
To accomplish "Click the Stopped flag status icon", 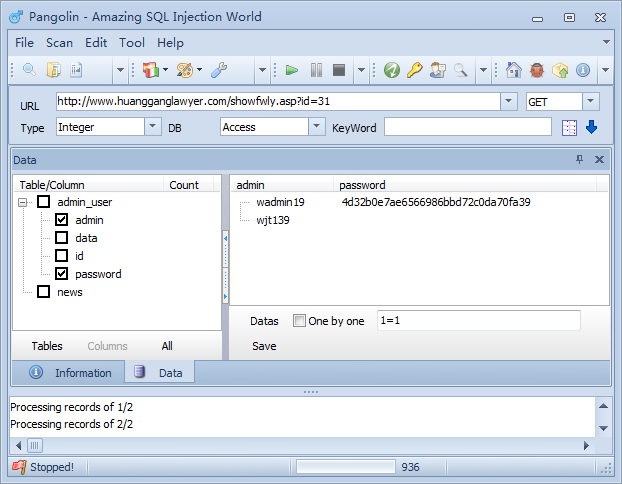I will click(19, 467).
